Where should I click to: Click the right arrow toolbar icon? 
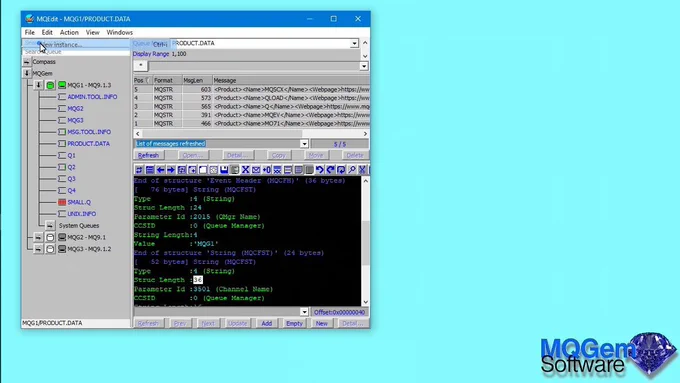coord(171,170)
